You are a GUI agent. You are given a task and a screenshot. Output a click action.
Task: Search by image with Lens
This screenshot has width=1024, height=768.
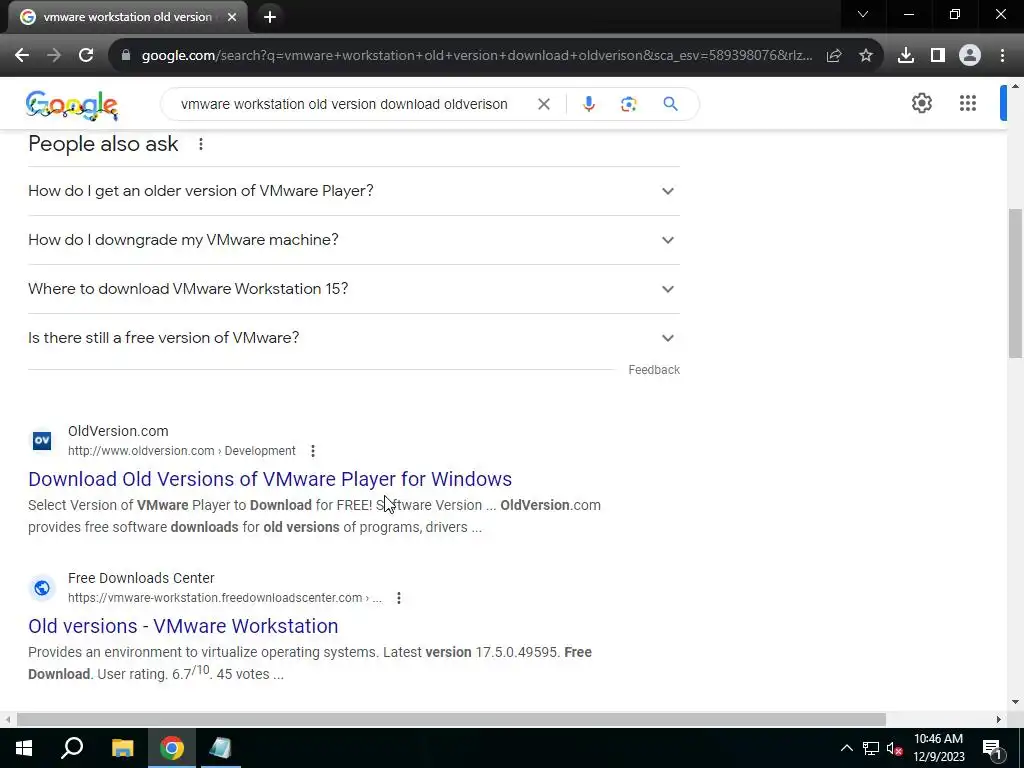(x=628, y=104)
